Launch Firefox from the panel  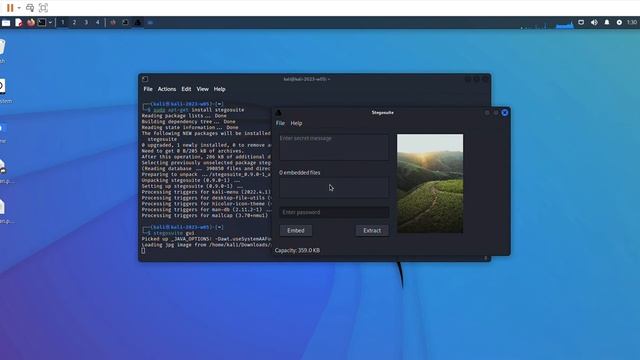(x=31, y=22)
